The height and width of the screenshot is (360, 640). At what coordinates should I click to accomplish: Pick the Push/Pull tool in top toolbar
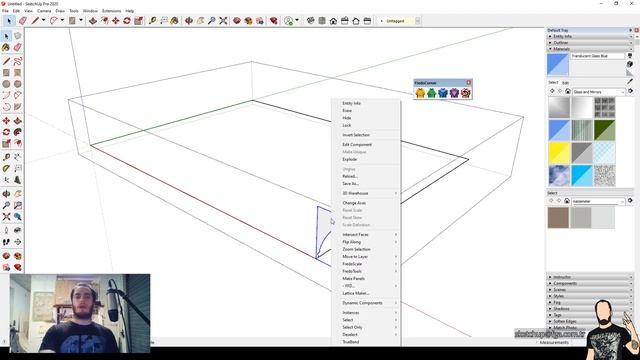(x=93, y=20)
